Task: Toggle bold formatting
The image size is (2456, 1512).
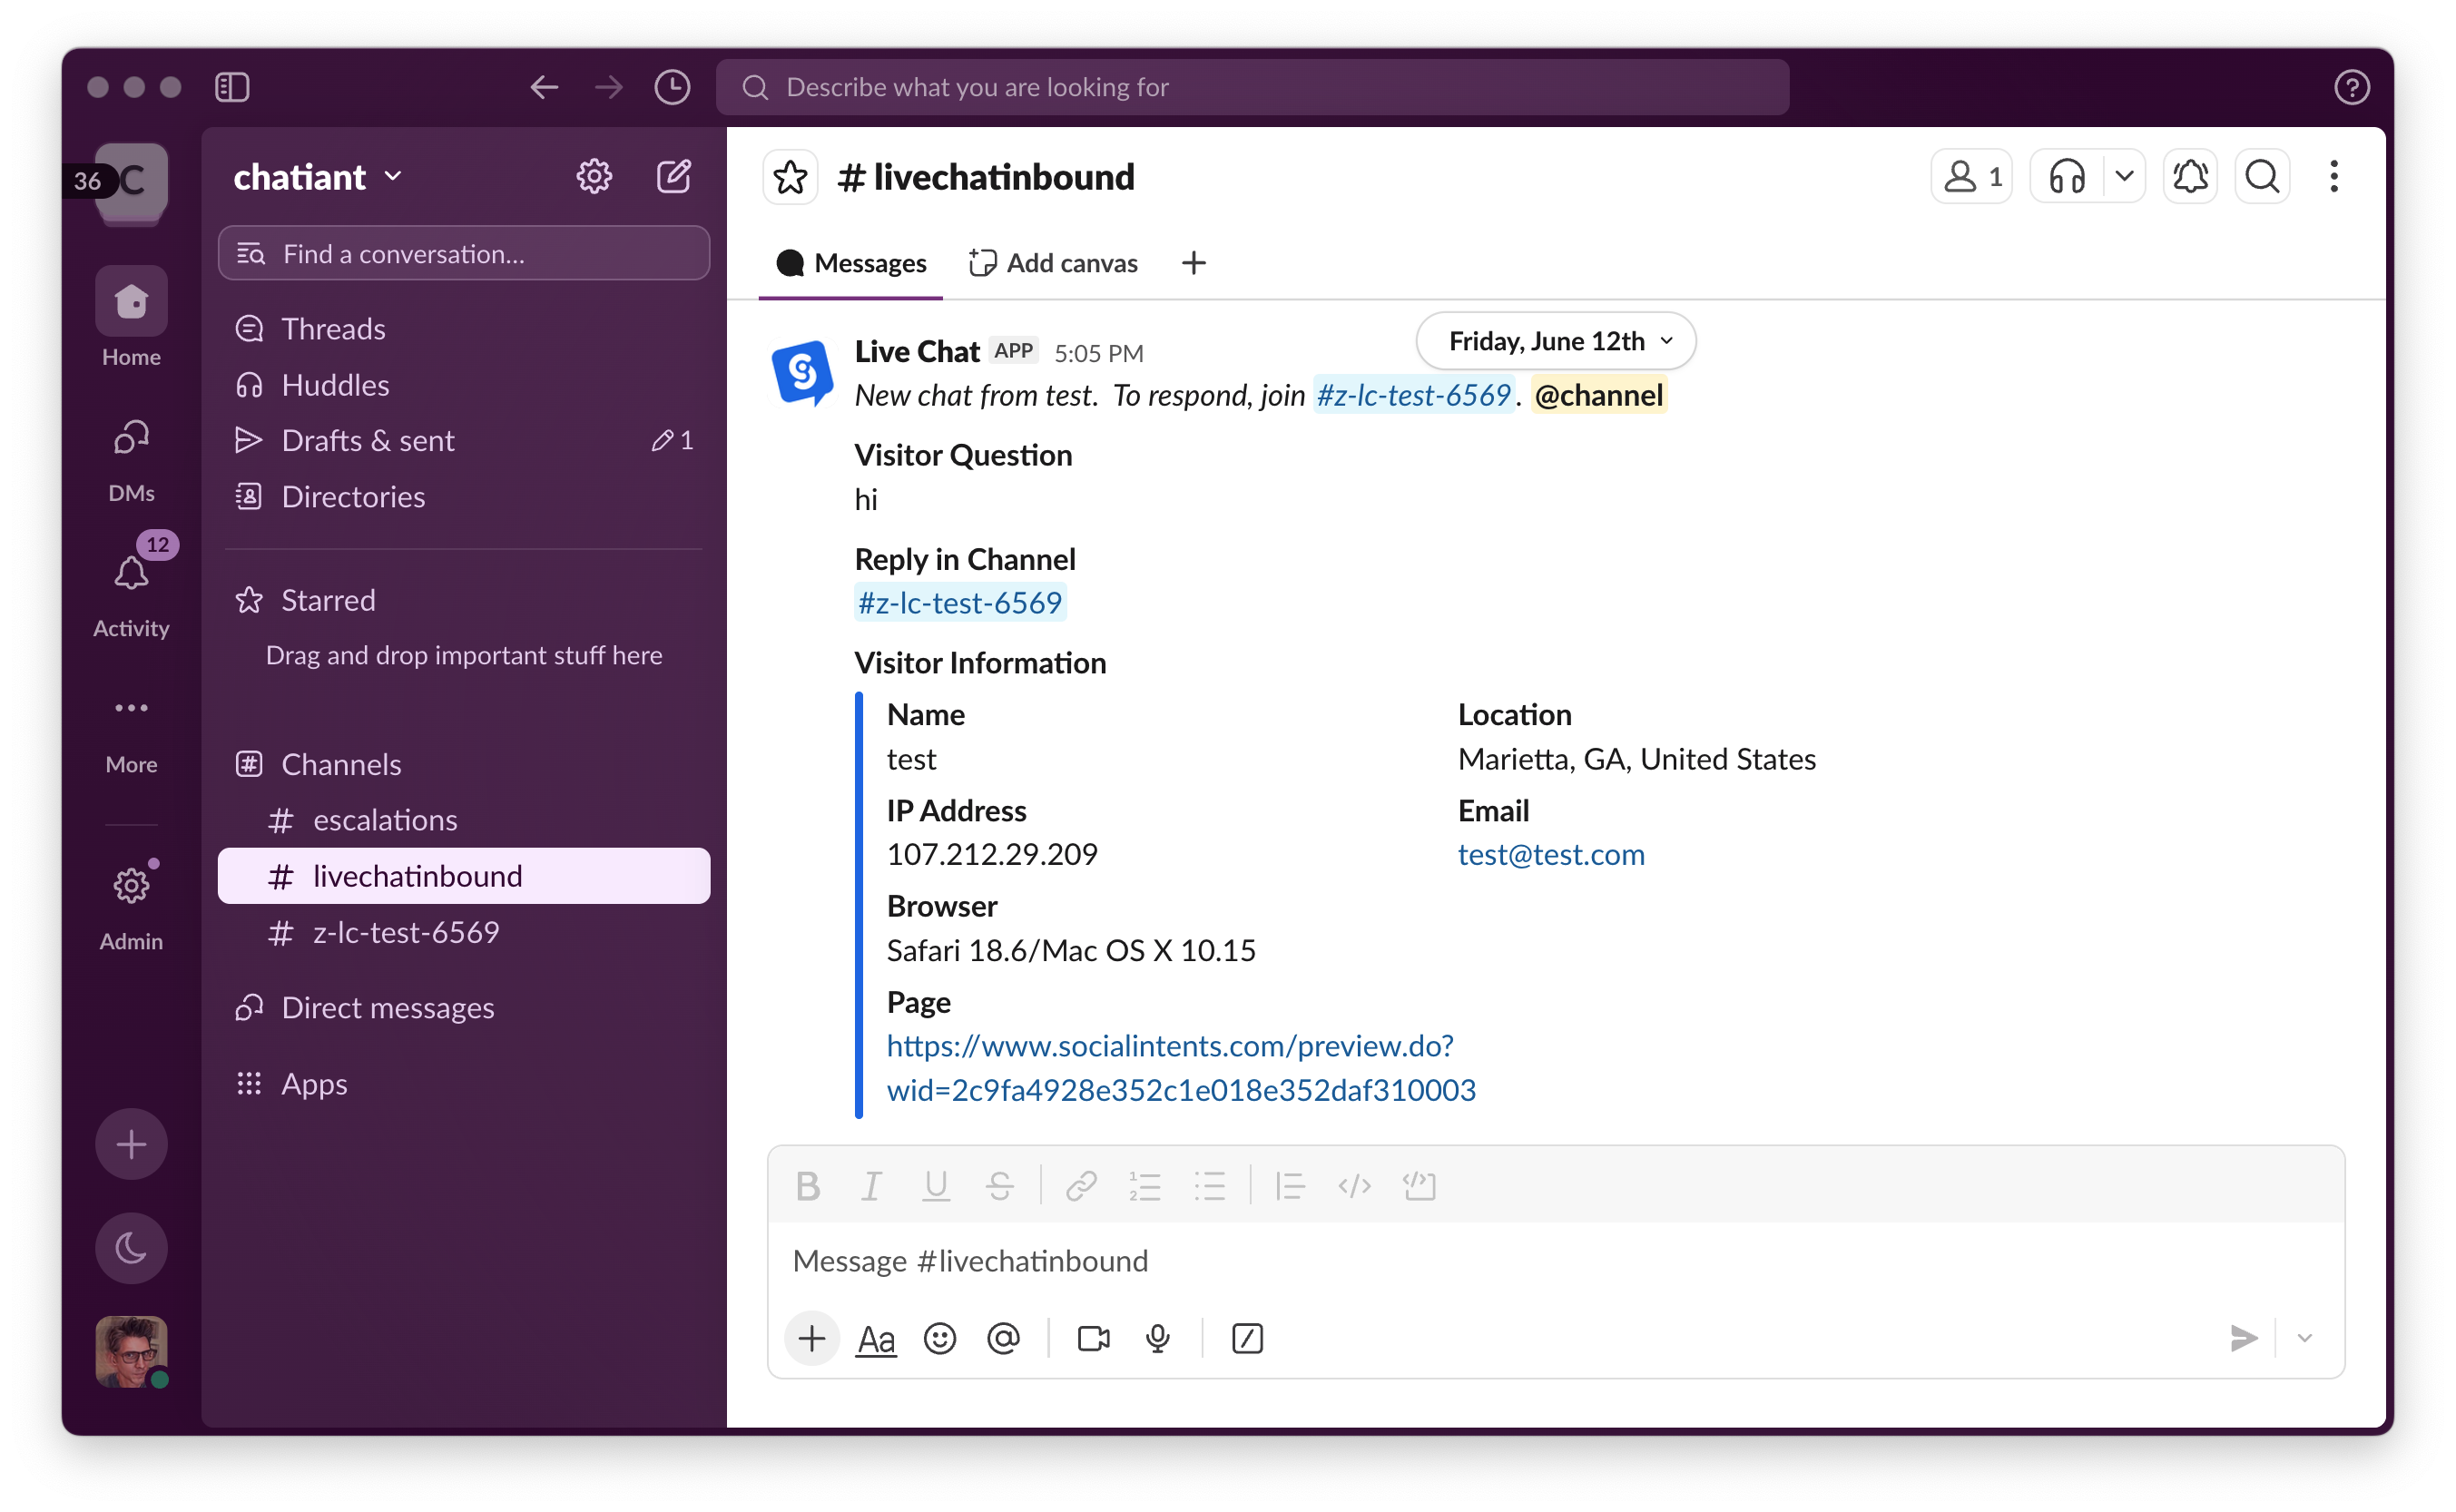Action: pos(808,1186)
